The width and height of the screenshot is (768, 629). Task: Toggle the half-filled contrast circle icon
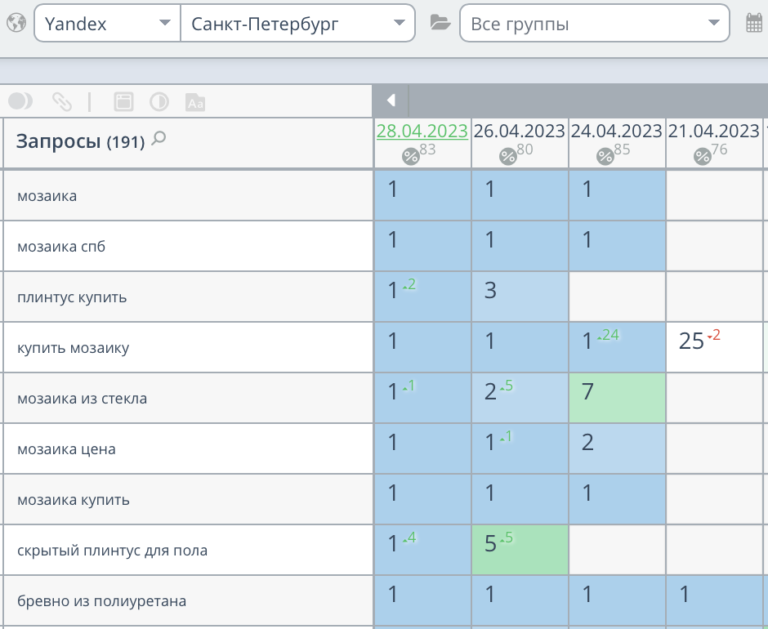[159, 102]
